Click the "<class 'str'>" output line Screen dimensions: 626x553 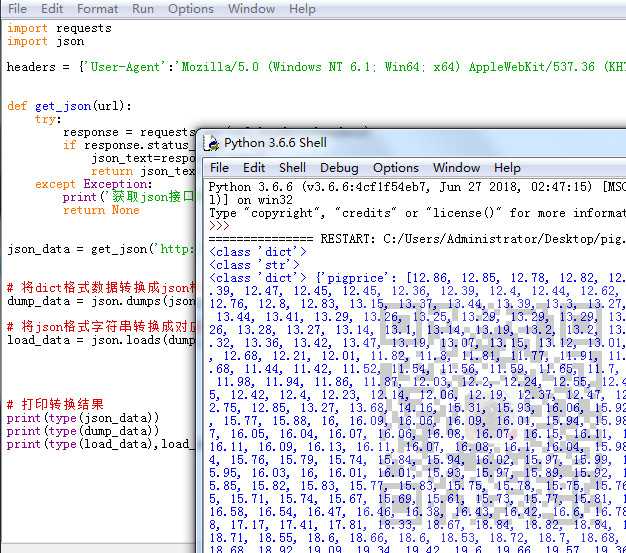click(x=254, y=265)
